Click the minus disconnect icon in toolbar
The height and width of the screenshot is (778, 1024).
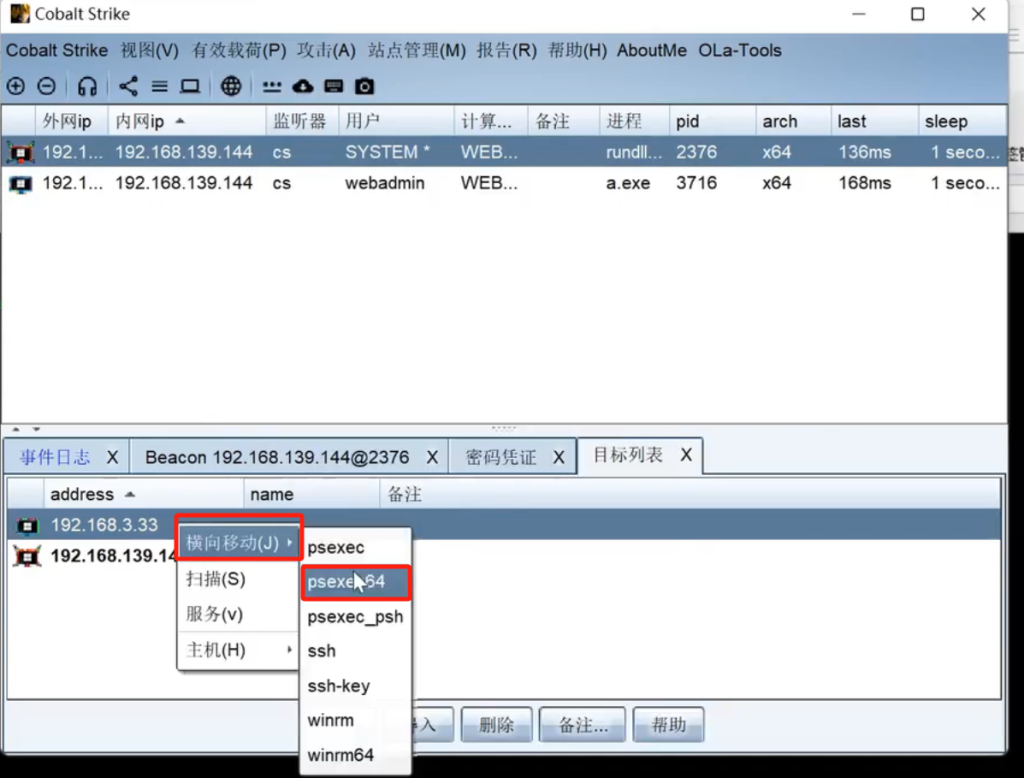[x=46, y=86]
